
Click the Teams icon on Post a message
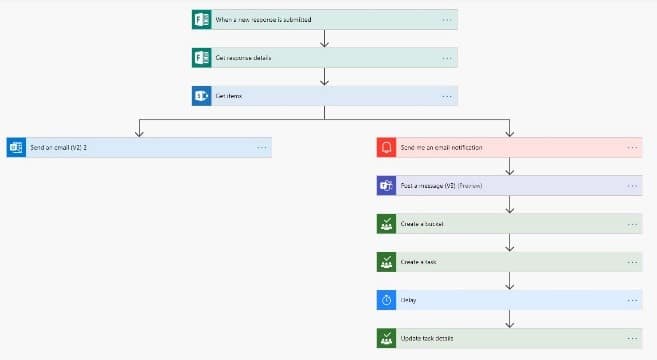coord(386,186)
